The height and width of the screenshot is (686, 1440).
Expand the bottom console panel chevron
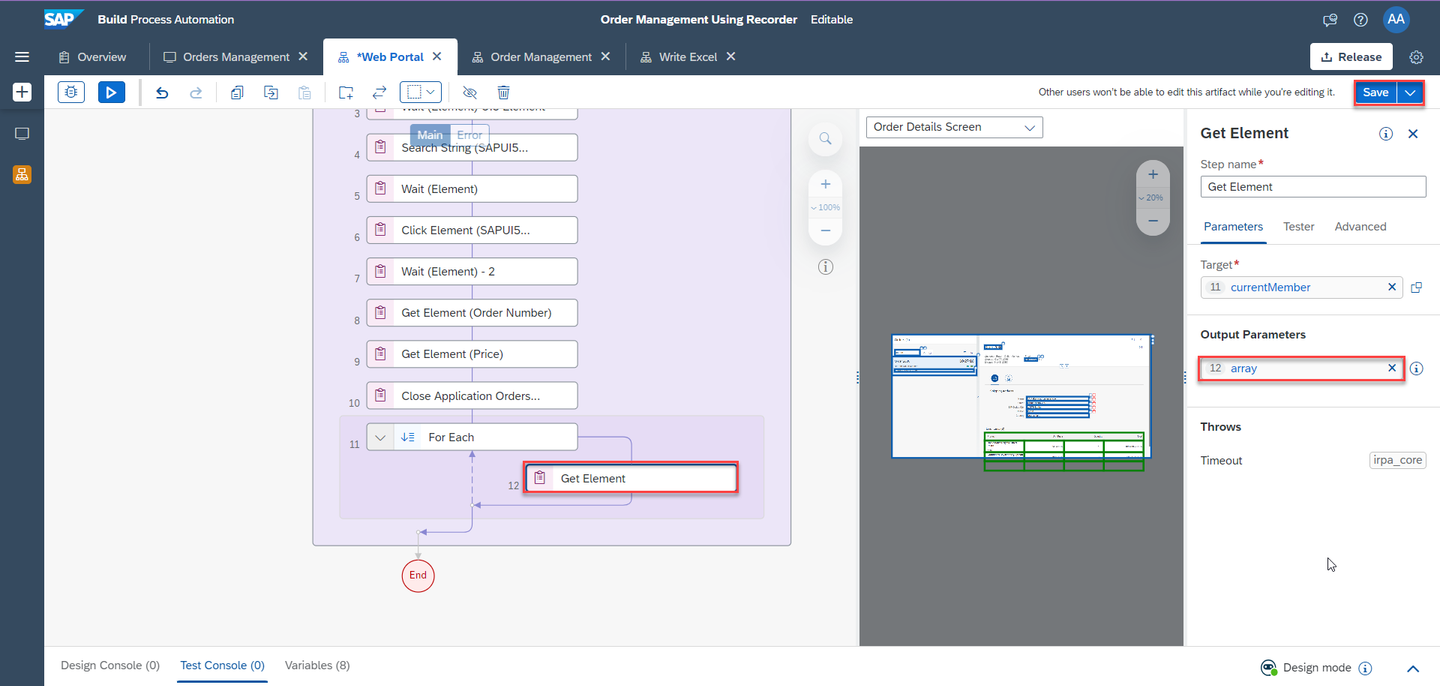tap(1414, 668)
